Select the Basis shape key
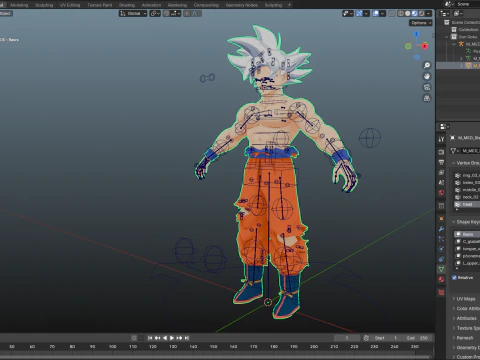This screenshot has height=360, width=480. click(467, 234)
